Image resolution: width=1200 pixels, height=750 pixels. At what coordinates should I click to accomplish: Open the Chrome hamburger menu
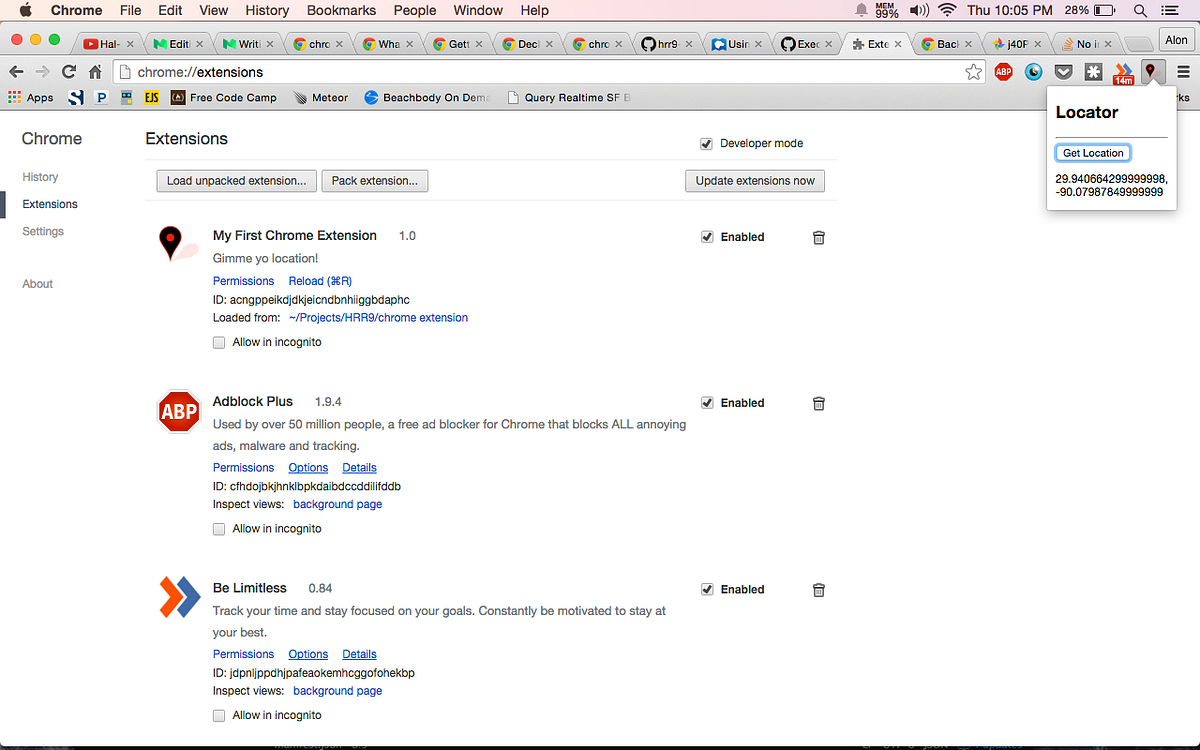[x=1183, y=72]
